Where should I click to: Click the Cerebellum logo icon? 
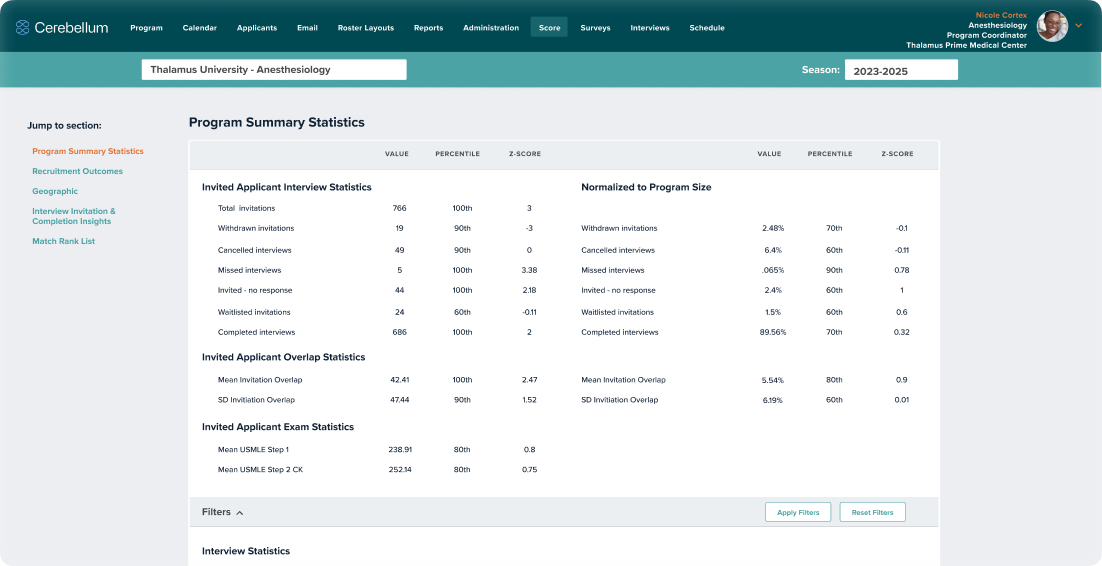pyautogui.click(x=22, y=28)
